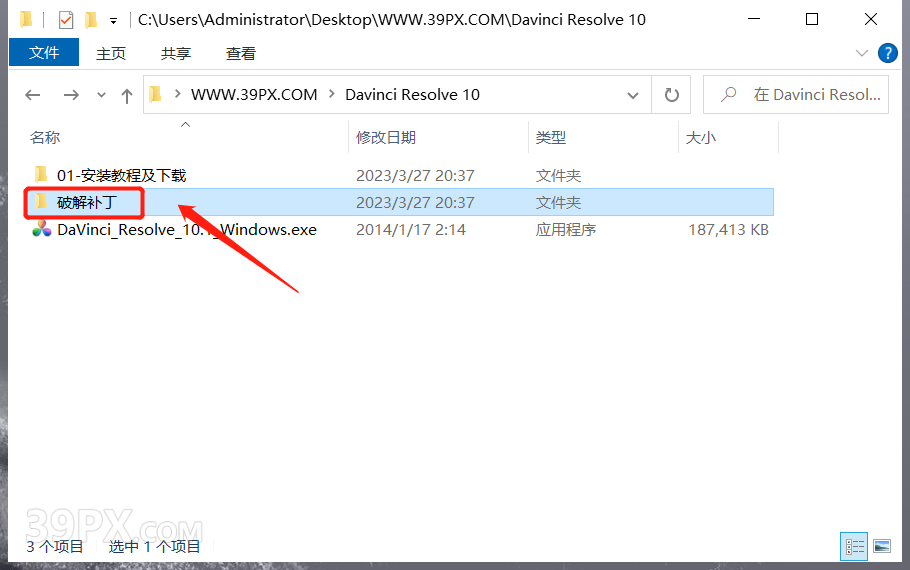Go up one folder level
Screen dimensions: 910x570
(x=126, y=95)
